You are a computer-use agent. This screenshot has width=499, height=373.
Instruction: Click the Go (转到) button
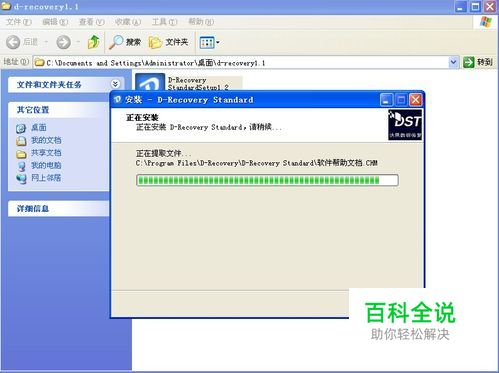click(478, 62)
